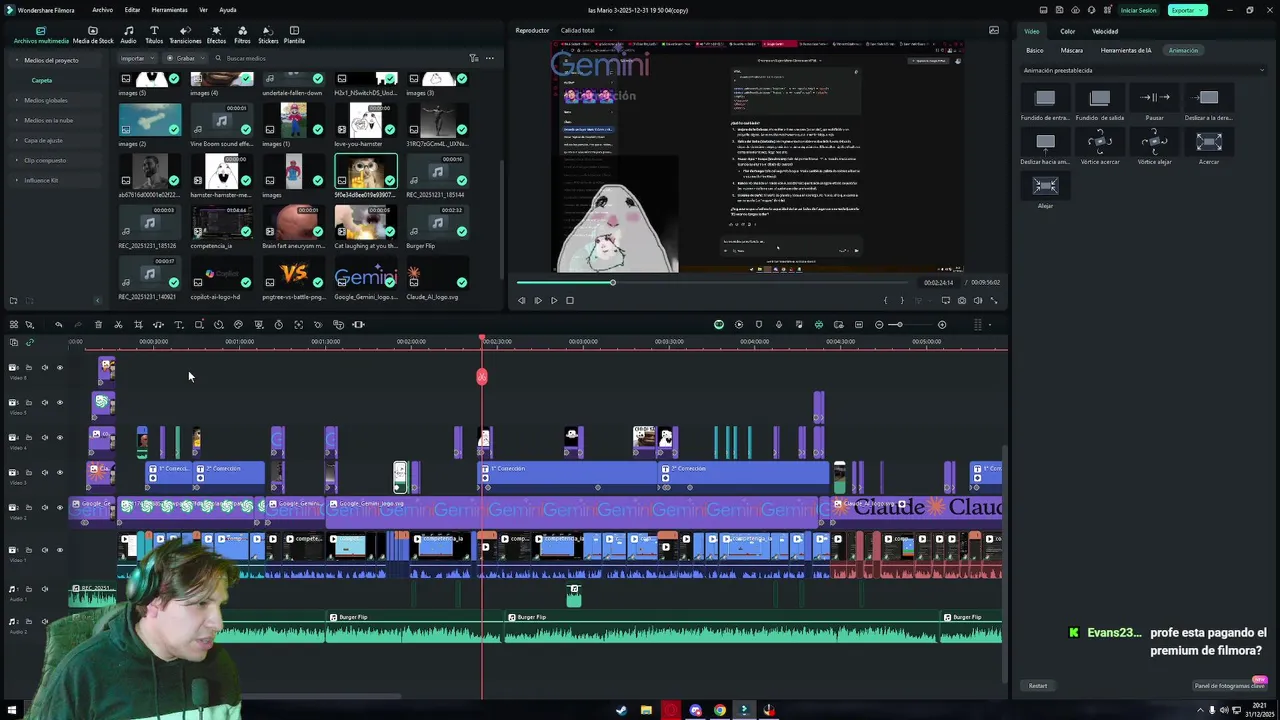Viewport: 1280px width, 720px height.
Task: Toggle visibility eye of Video 3 track
Action: 59,473
